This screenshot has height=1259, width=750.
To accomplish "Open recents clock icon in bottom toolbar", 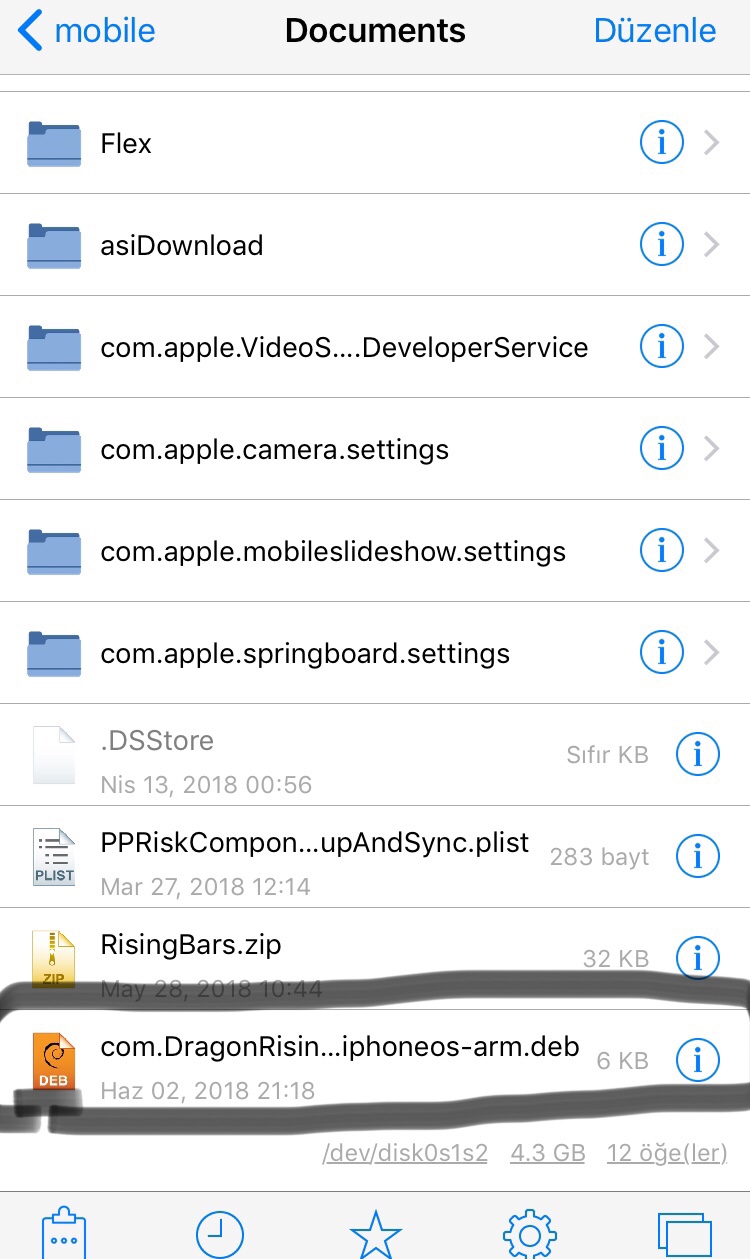I will (219, 1234).
